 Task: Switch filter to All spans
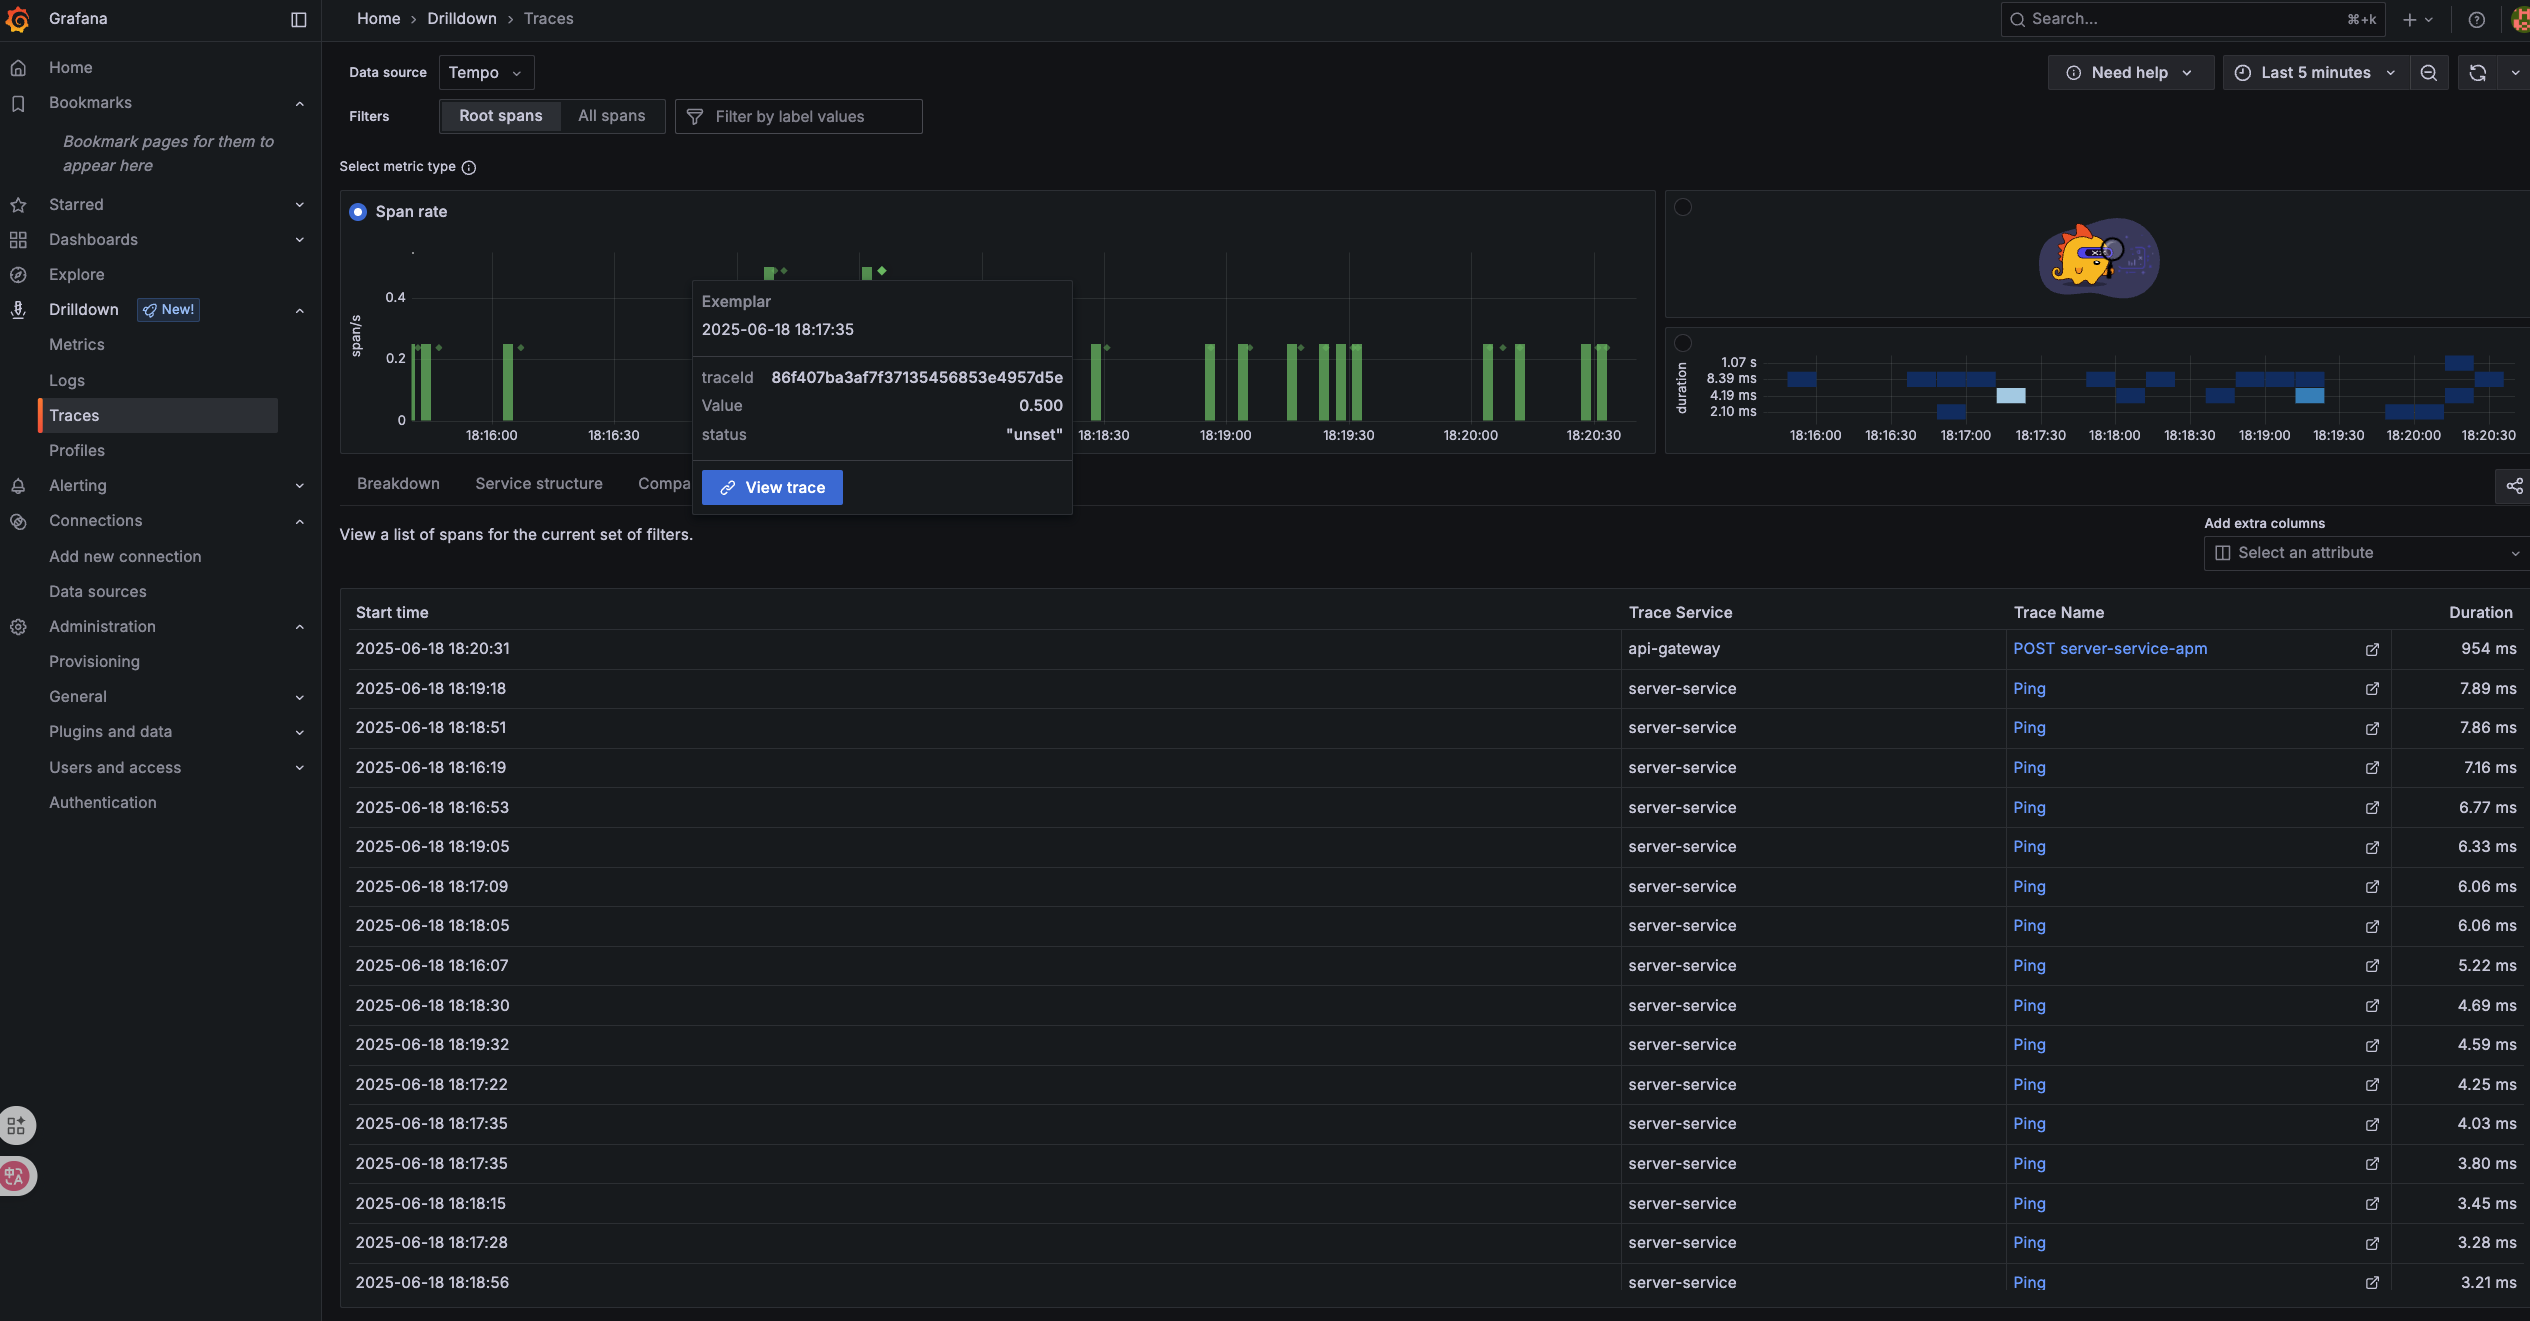tap(611, 116)
